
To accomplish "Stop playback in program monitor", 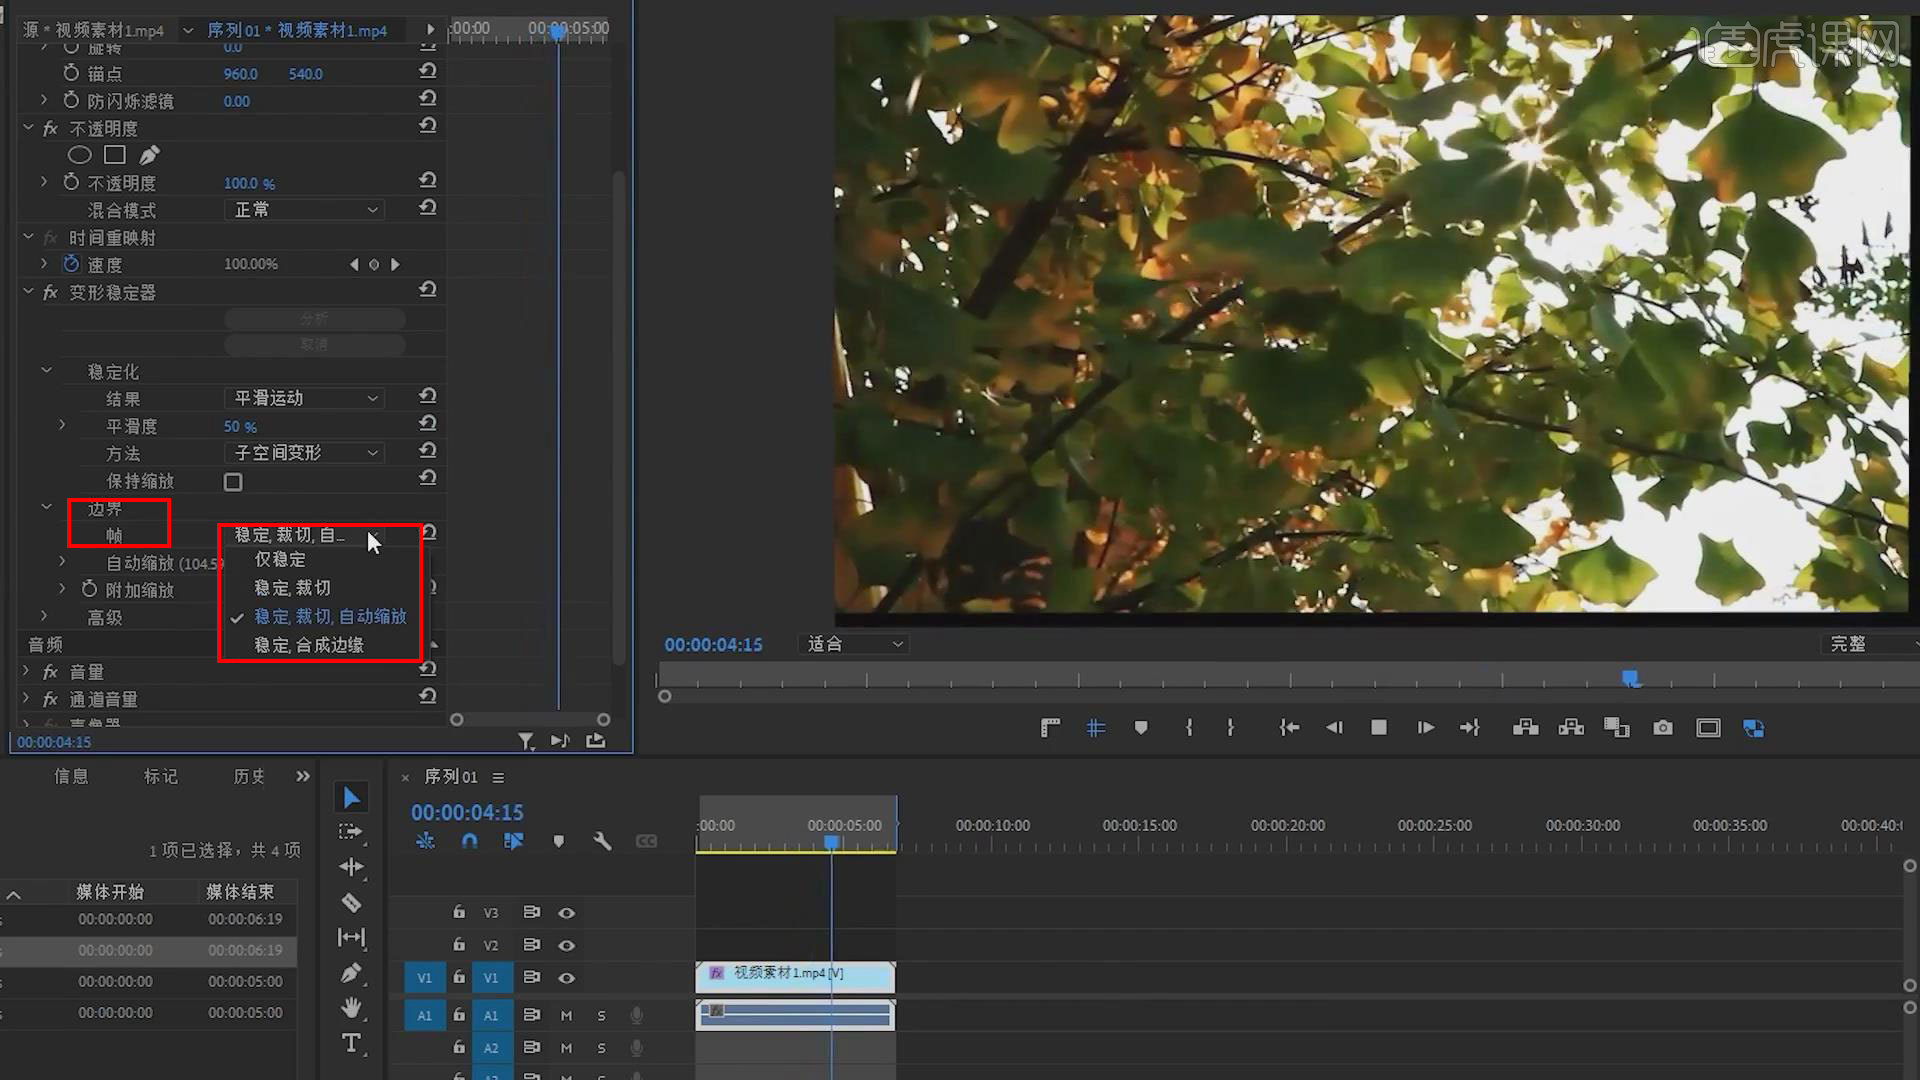I will [x=1379, y=728].
